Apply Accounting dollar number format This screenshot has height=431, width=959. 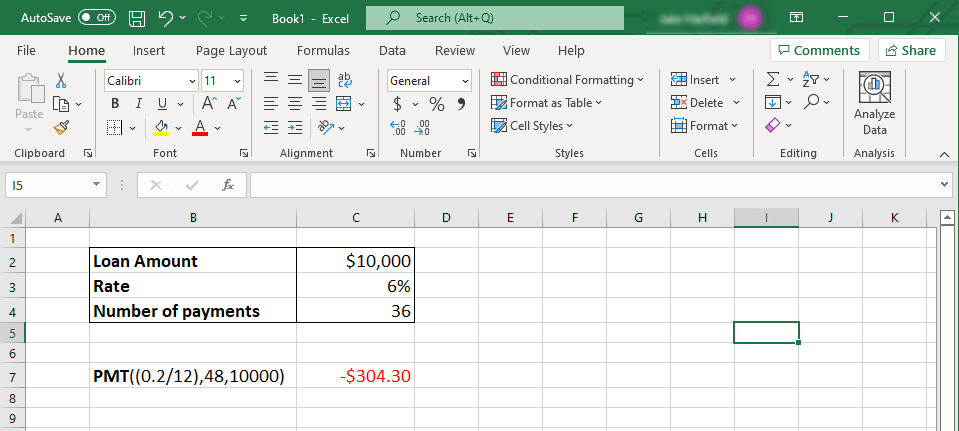tap(398, 105)
